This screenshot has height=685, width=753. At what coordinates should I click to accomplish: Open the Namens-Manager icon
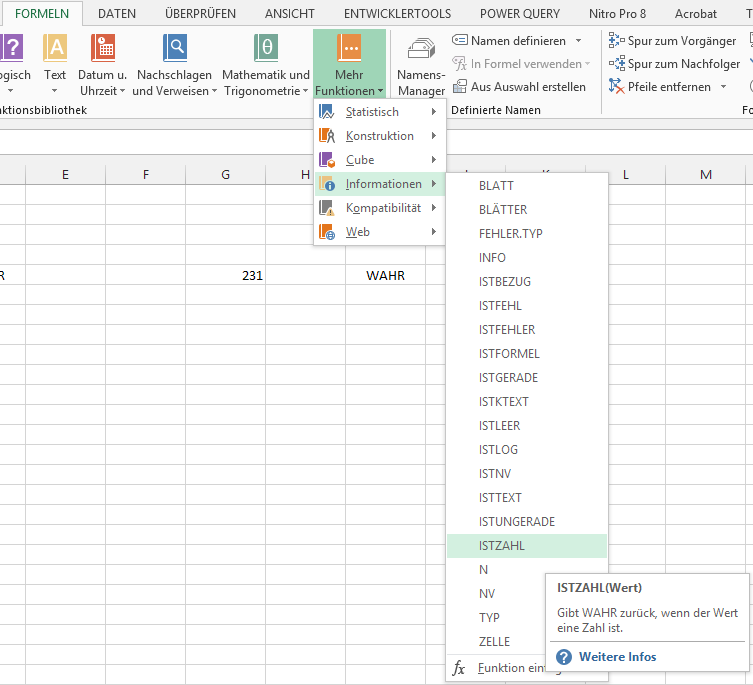(x=421, y=50)
